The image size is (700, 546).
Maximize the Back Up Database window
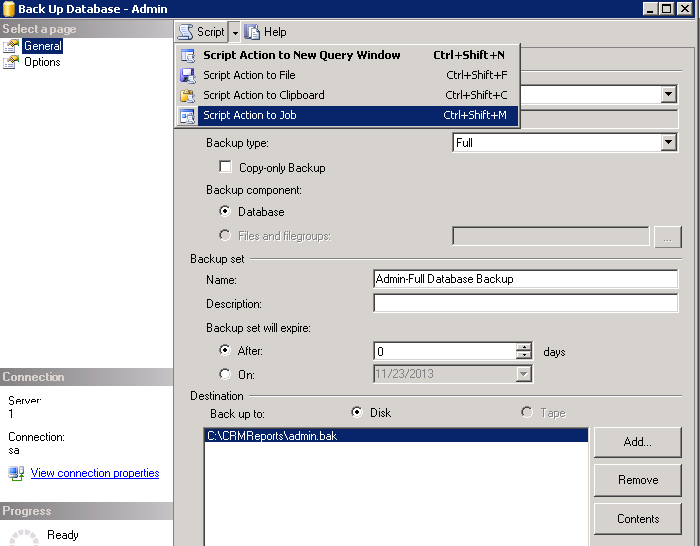click(x=667, y=8)
